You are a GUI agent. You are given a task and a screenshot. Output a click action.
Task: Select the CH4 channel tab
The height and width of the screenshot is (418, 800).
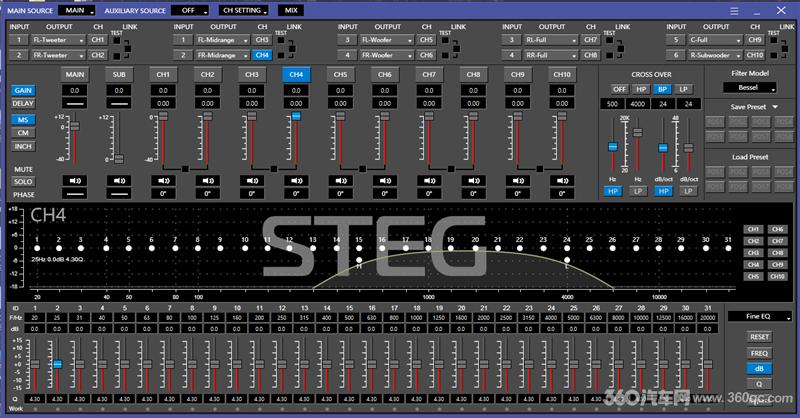(296, 75)
